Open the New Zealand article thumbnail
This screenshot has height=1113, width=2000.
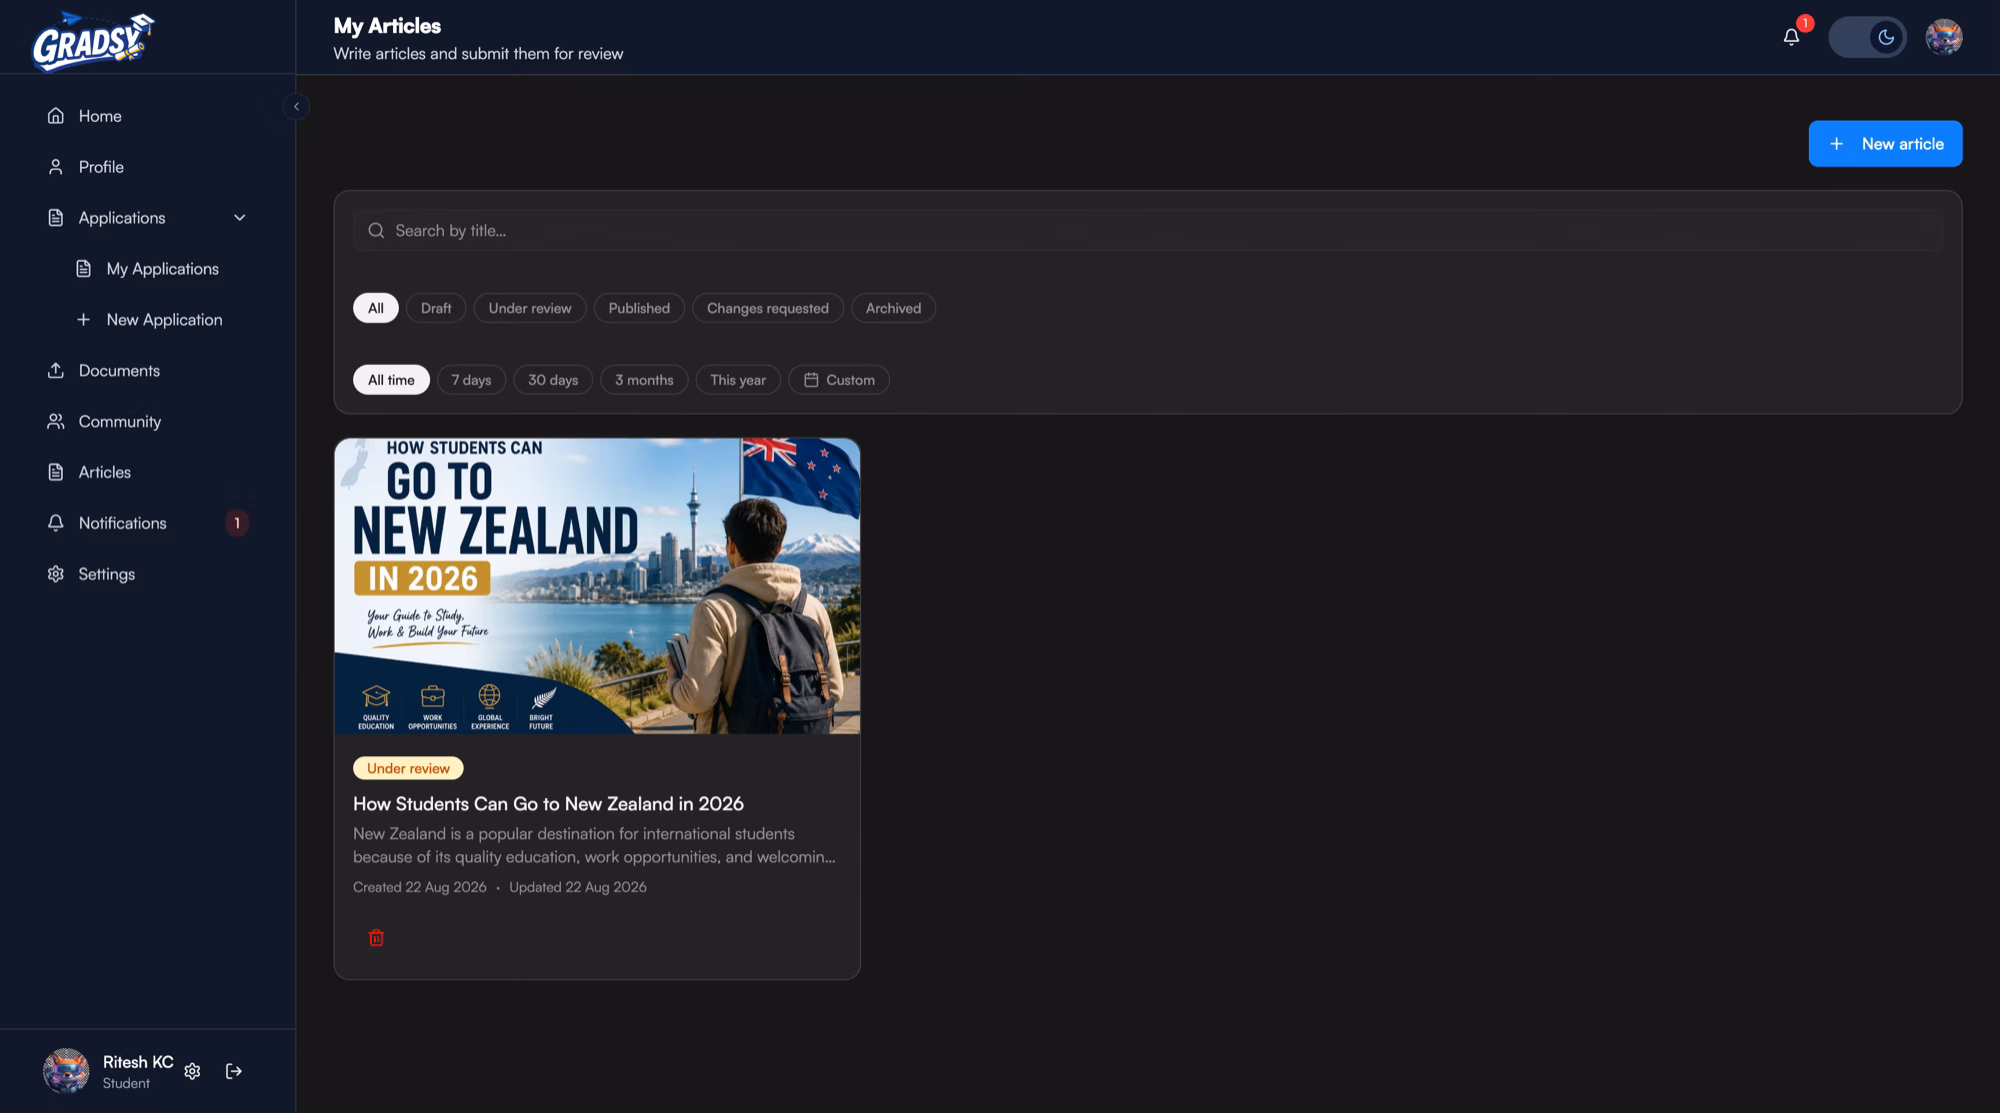coord(597,586)
